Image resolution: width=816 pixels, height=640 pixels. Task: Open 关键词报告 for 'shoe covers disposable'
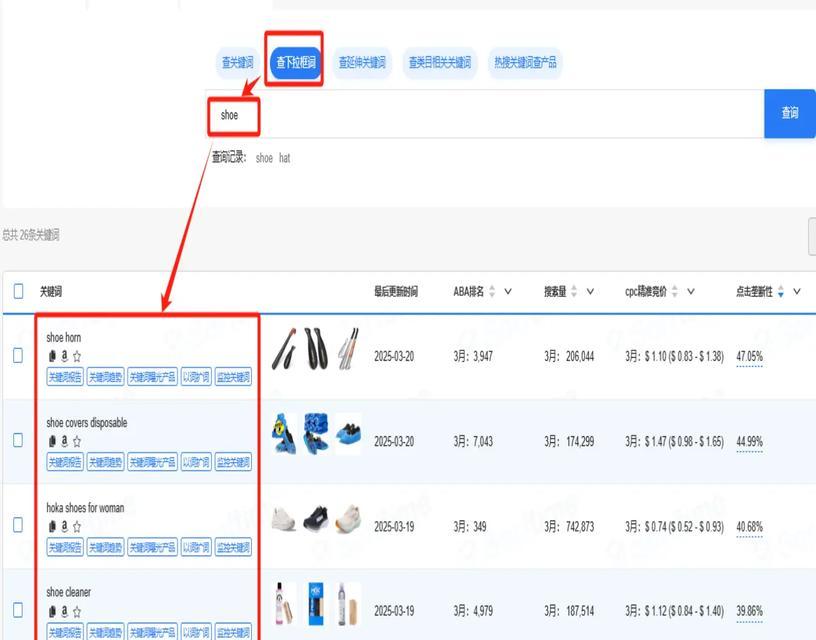coord(65,462)
